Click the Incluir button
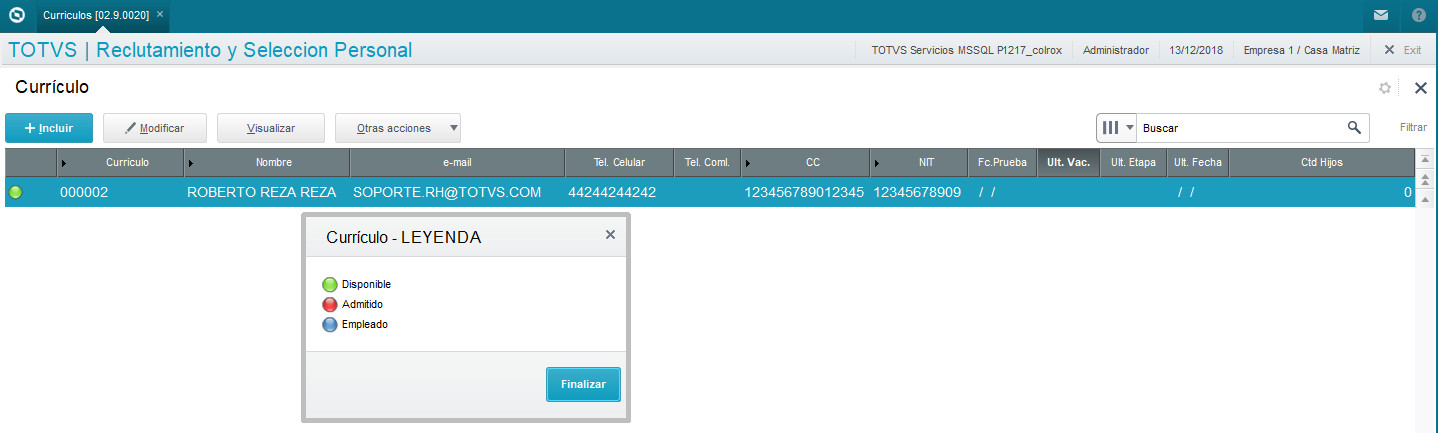Screen dimensions: 1438x433 (x=49, y=128)
